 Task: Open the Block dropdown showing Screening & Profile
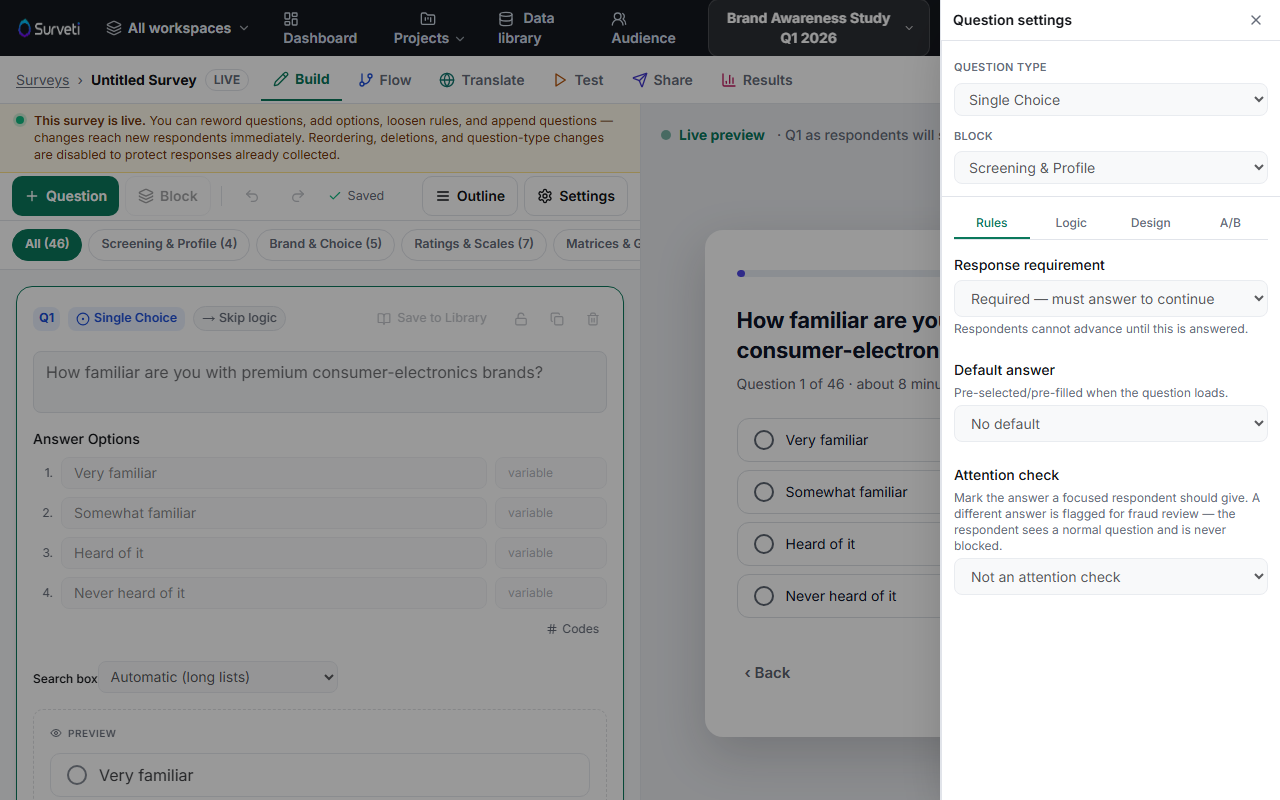click(1111, 168)
